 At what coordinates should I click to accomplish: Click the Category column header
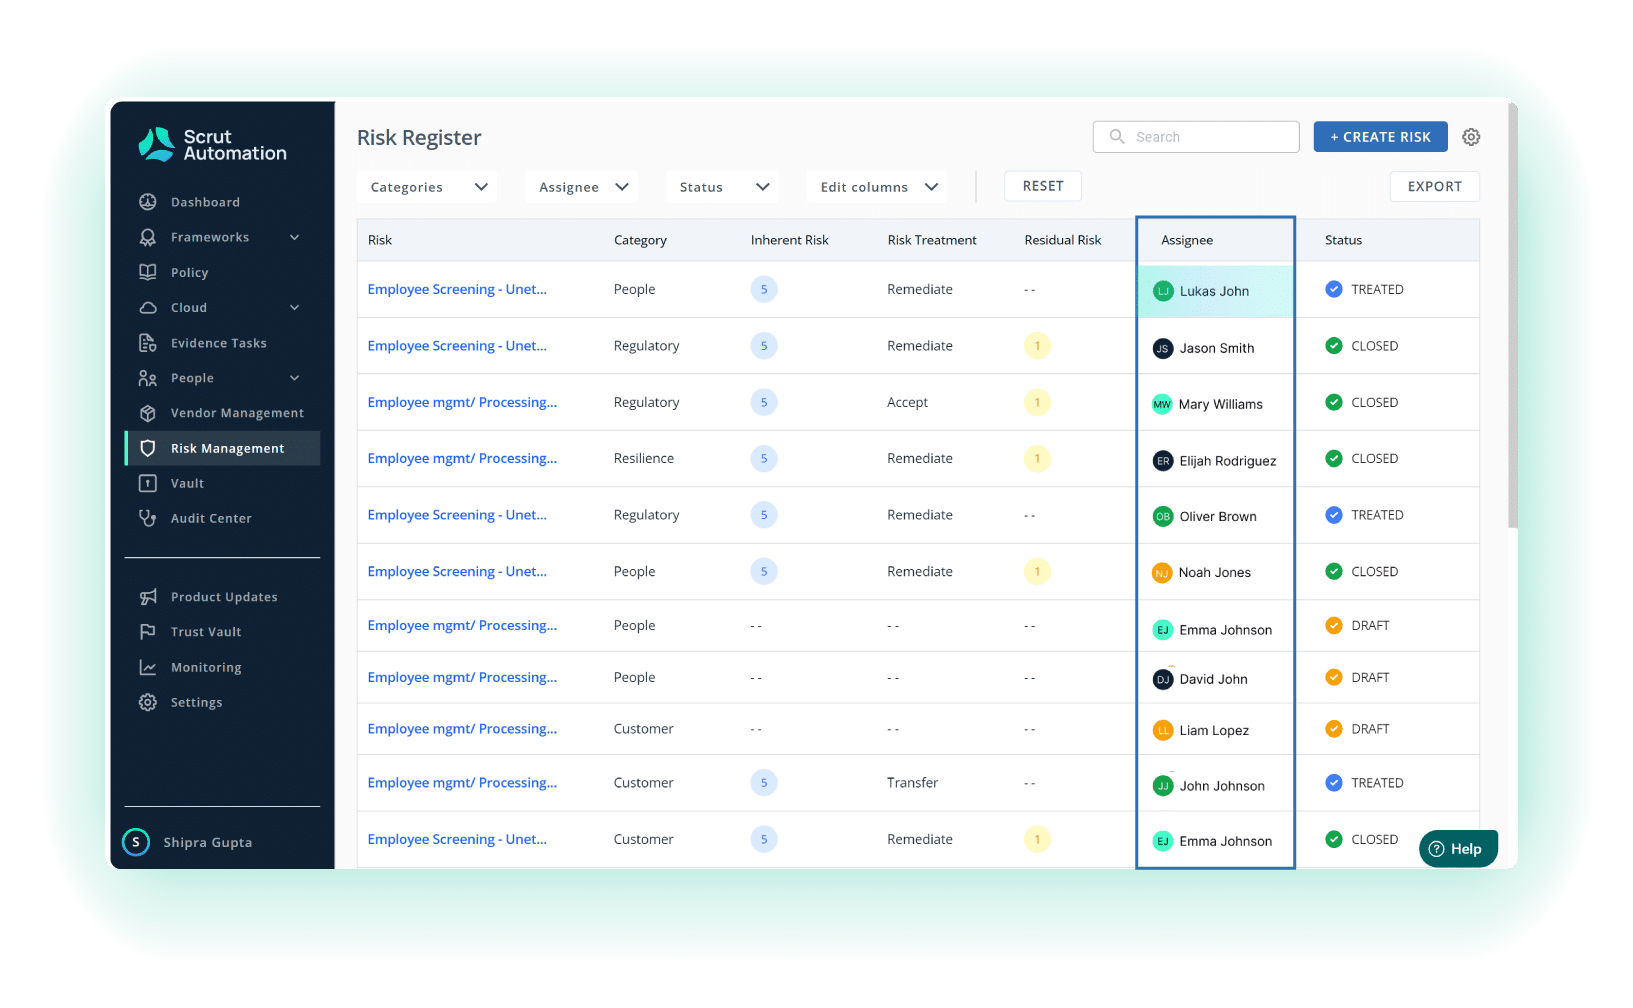click(x=640, y=240)
